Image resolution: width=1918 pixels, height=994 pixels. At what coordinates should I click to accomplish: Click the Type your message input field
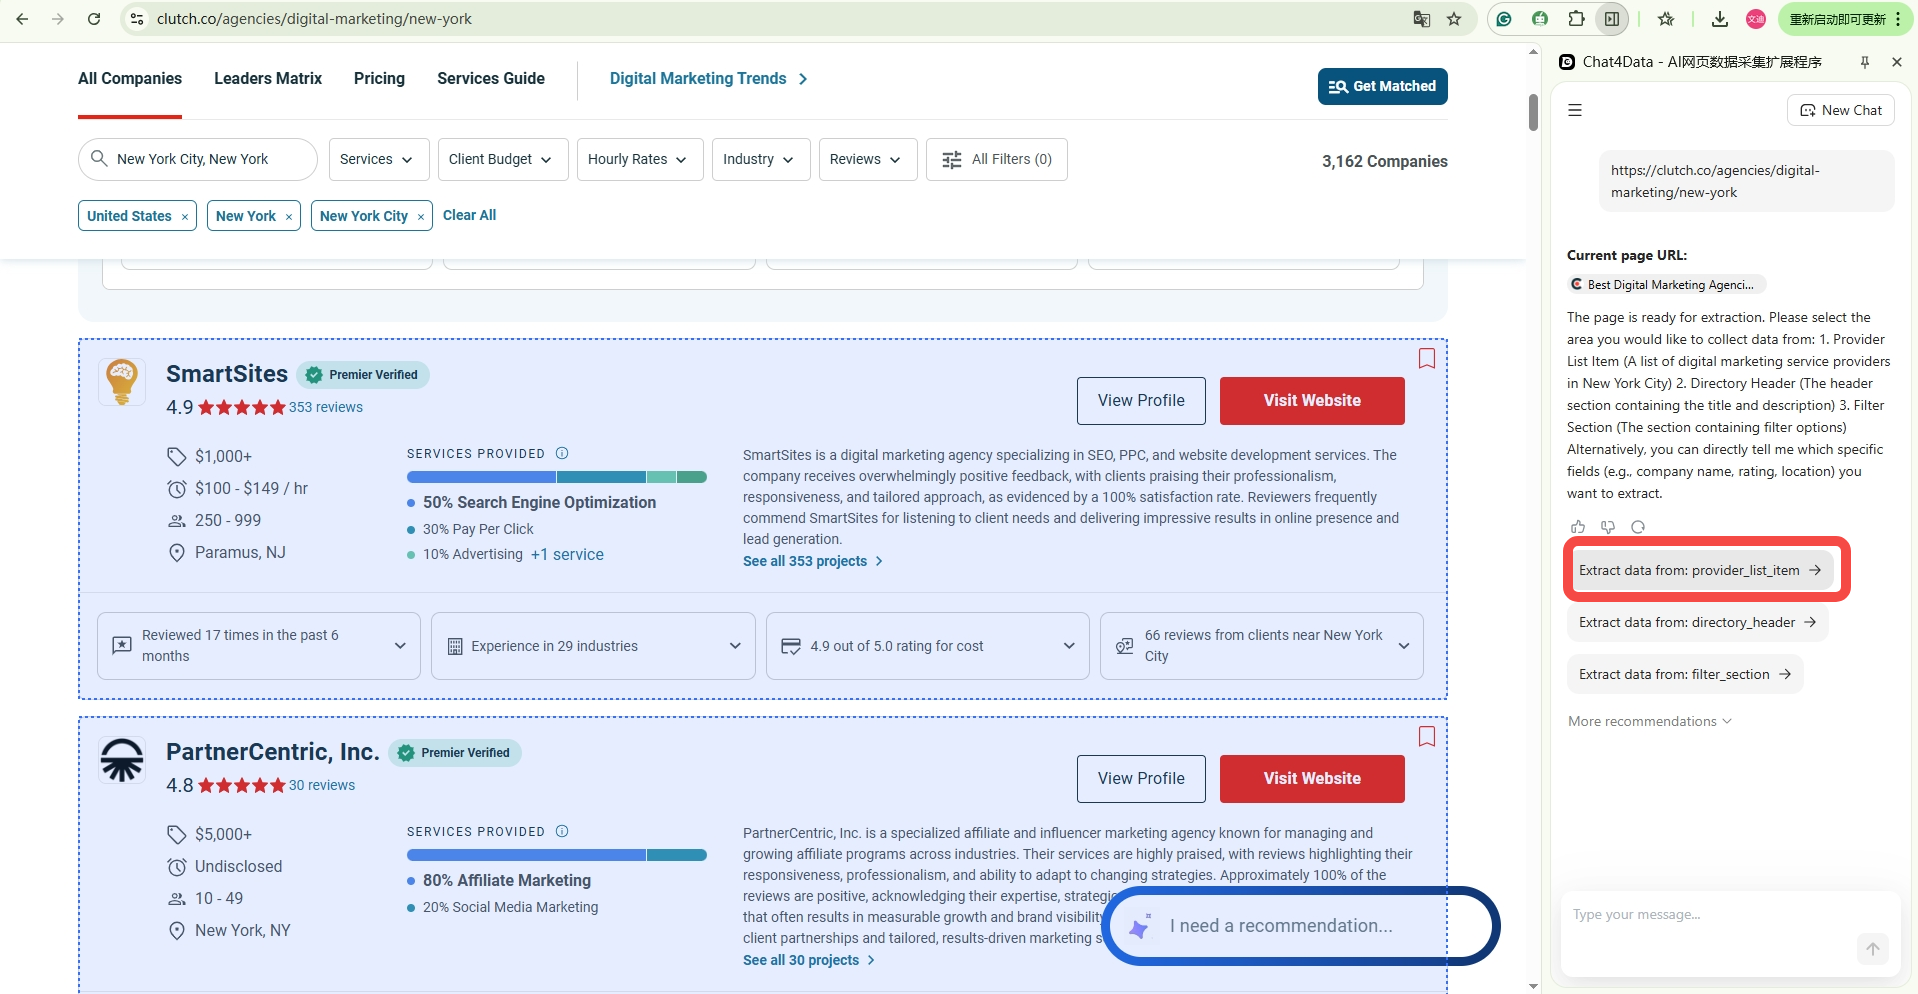click(x=1710, y=915)
